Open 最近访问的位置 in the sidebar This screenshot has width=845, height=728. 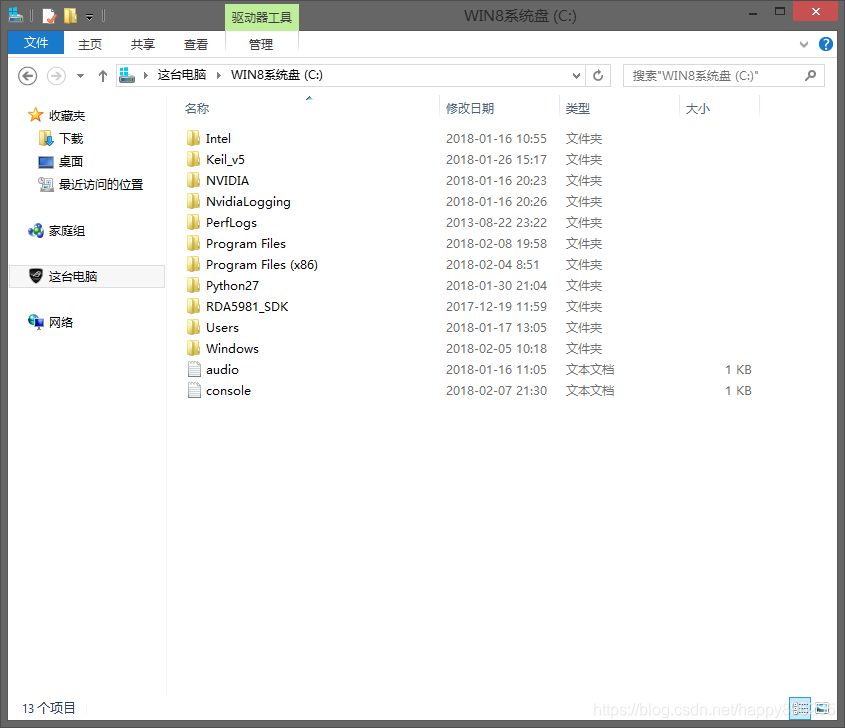[x=101, y=184]
